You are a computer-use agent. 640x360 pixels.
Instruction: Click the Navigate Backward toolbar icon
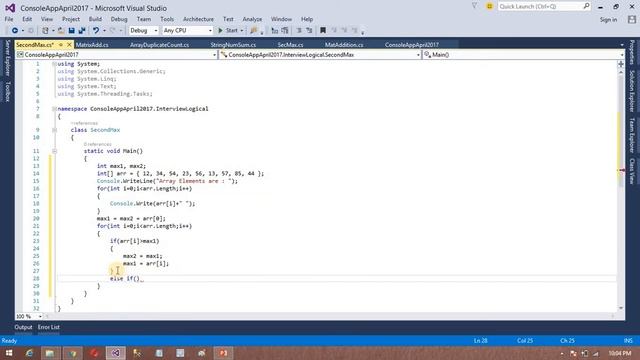click(x=15, y=31)
